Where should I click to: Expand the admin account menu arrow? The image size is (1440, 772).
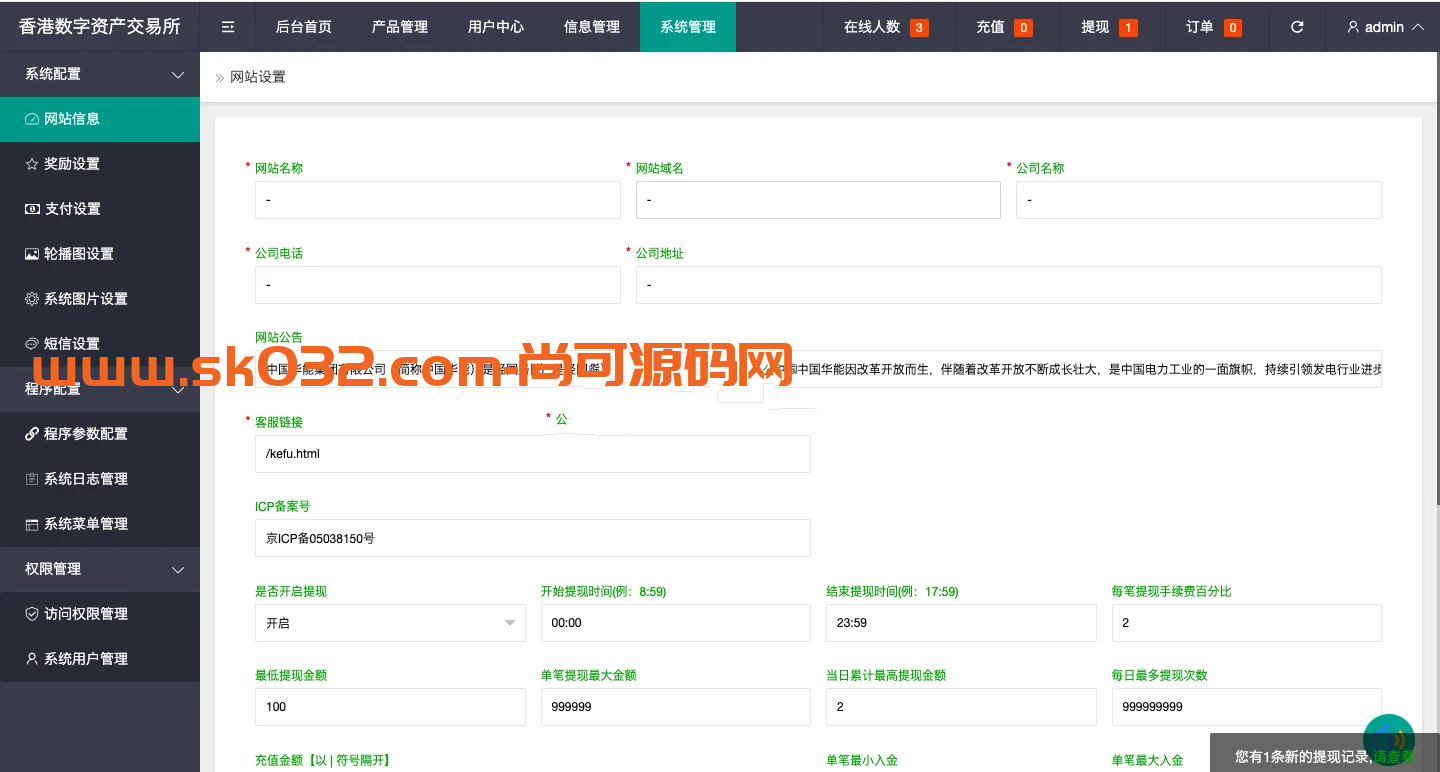click(1417, 27)
